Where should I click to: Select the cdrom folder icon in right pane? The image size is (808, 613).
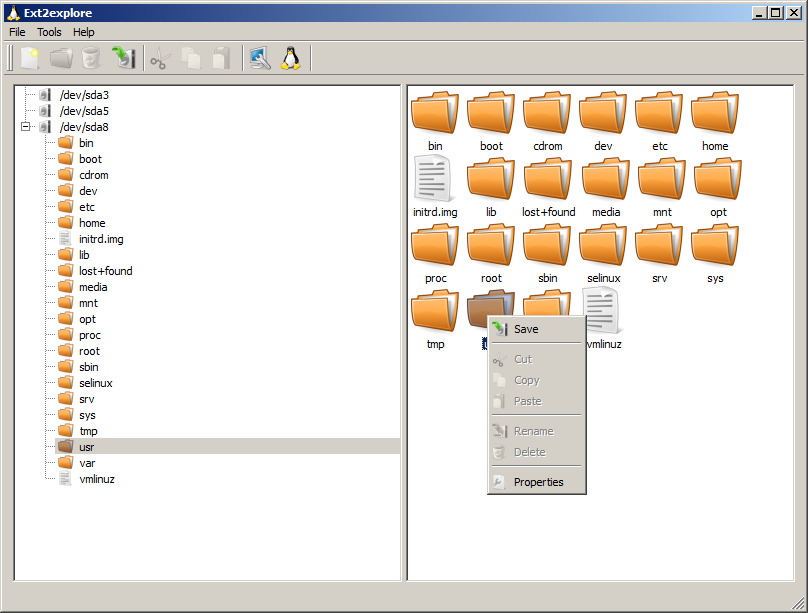tap(547, 112)
